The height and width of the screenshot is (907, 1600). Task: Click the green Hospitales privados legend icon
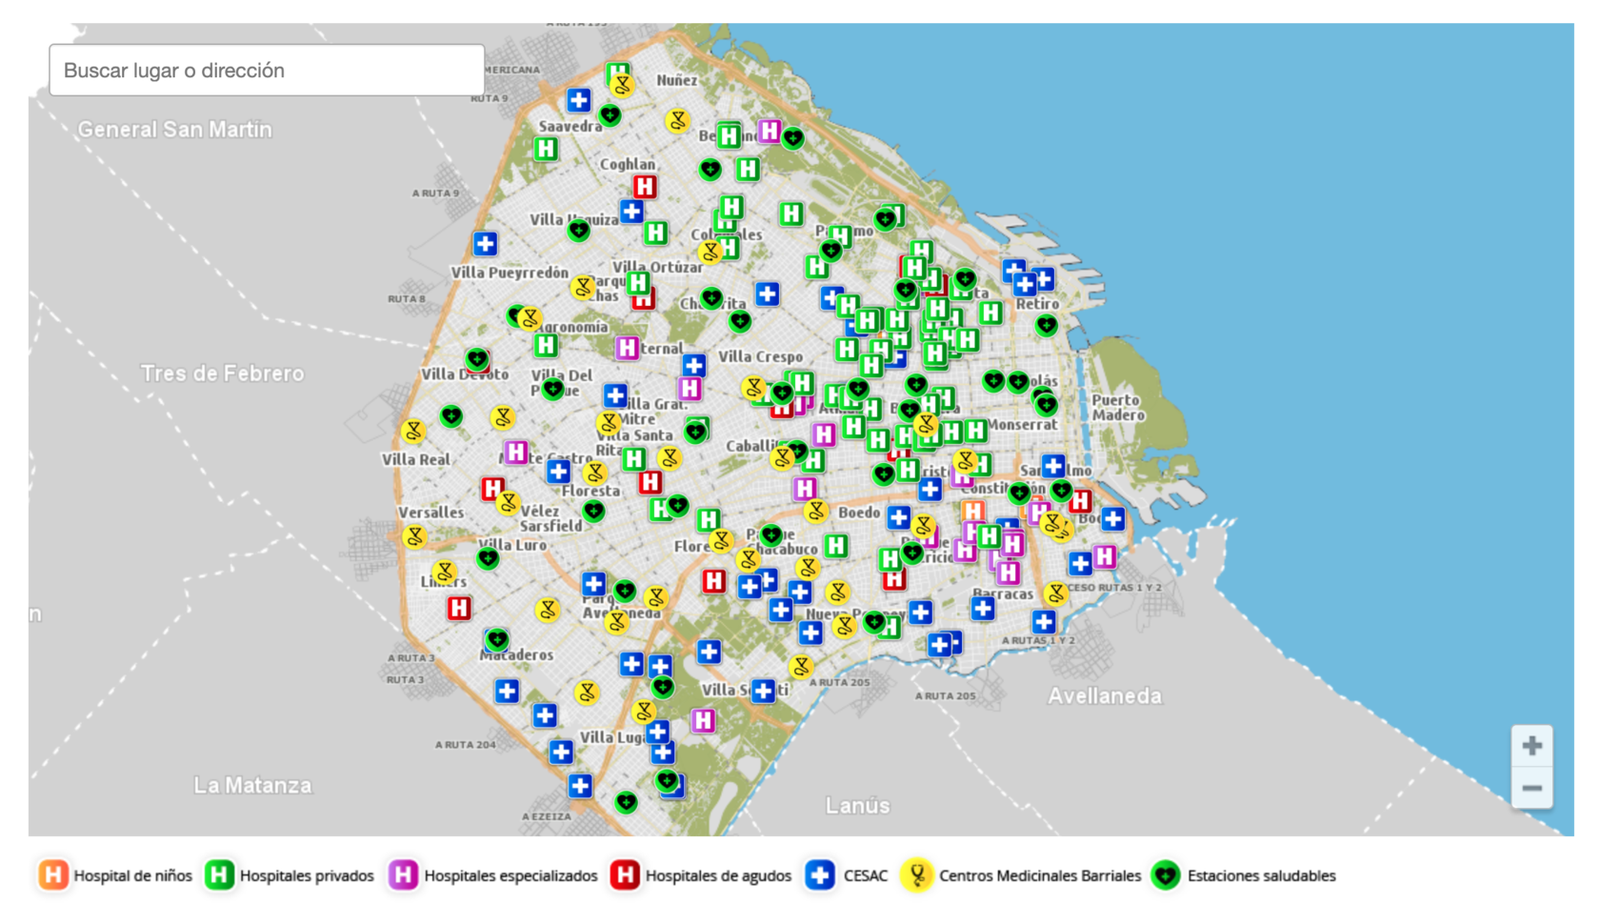(219, 875)
